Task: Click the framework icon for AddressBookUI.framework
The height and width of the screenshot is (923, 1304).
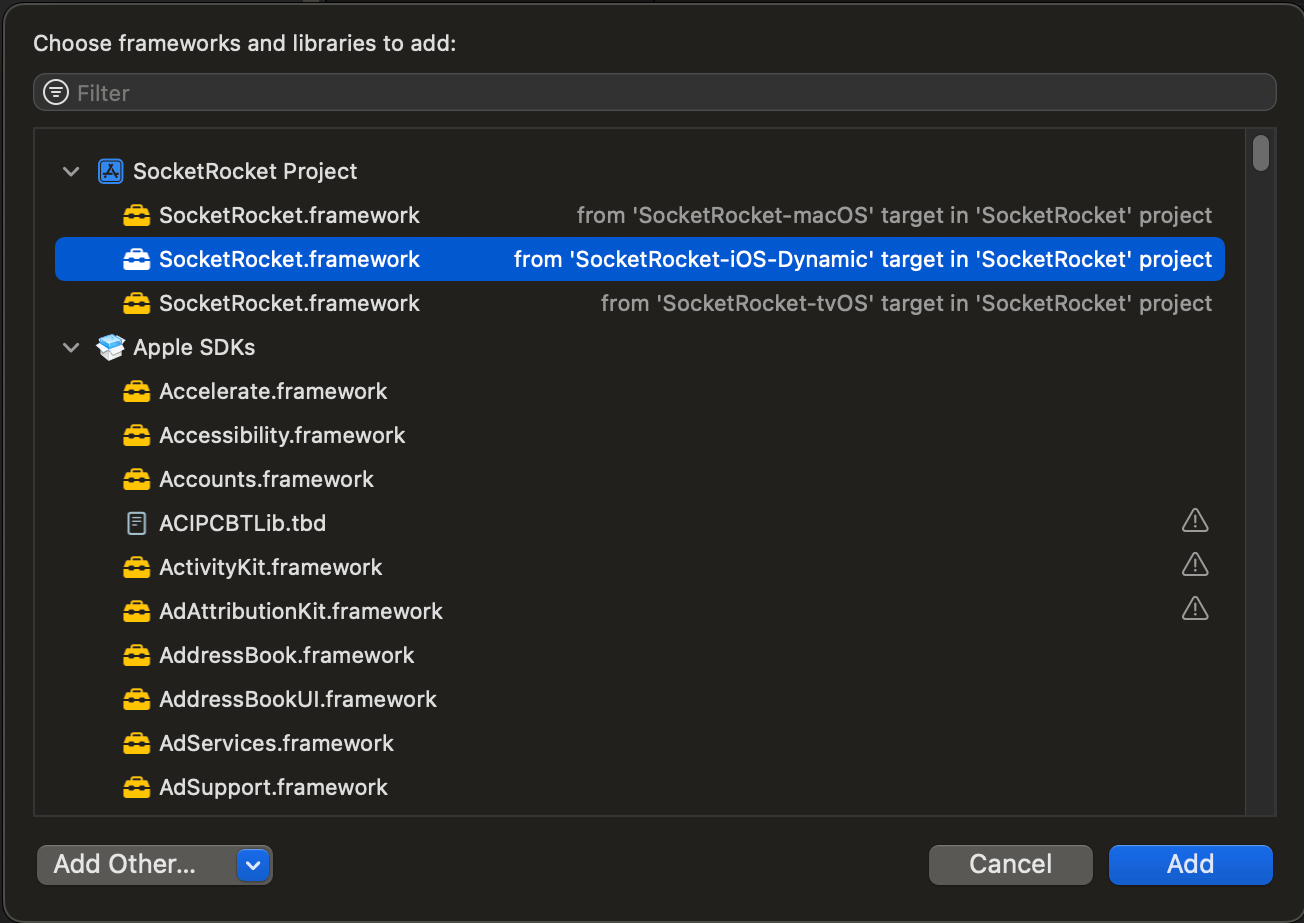Action: [136, 699]
